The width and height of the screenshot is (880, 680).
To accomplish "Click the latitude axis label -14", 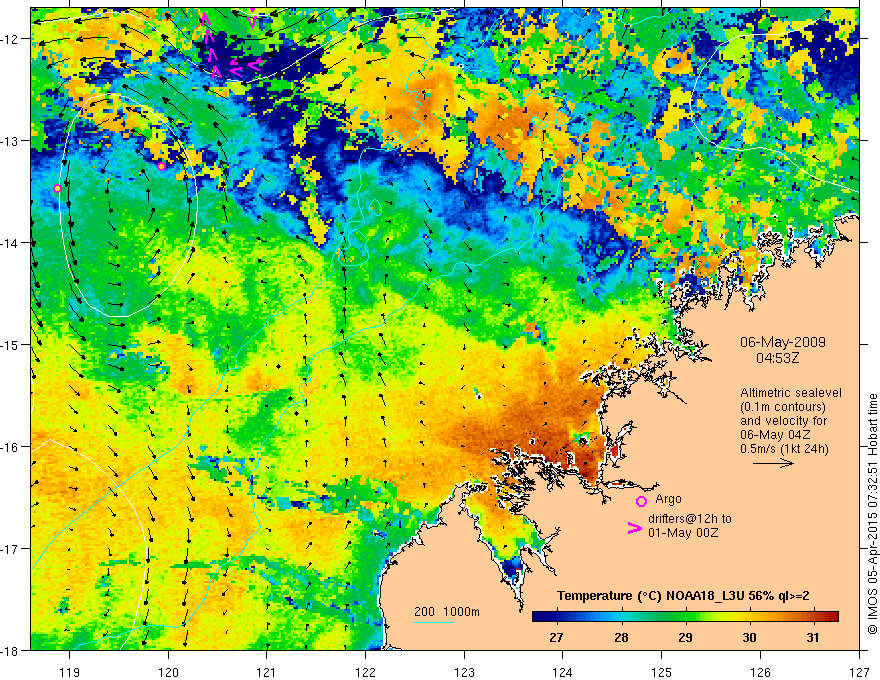I will pyautogui.click(x=12, y=242).
